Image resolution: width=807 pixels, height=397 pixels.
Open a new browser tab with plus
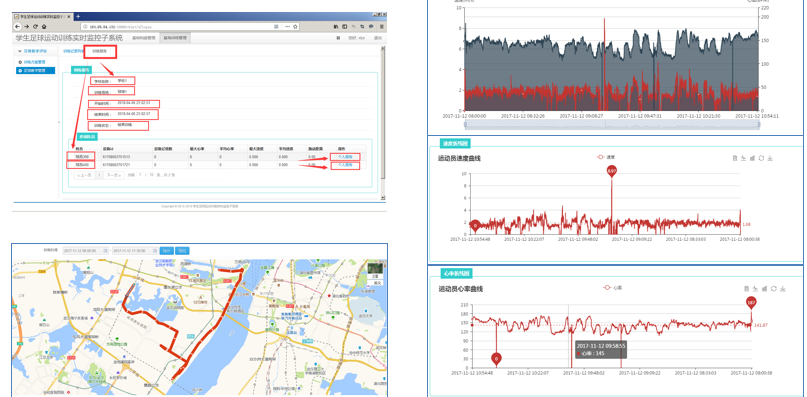(x=78, y=16)
